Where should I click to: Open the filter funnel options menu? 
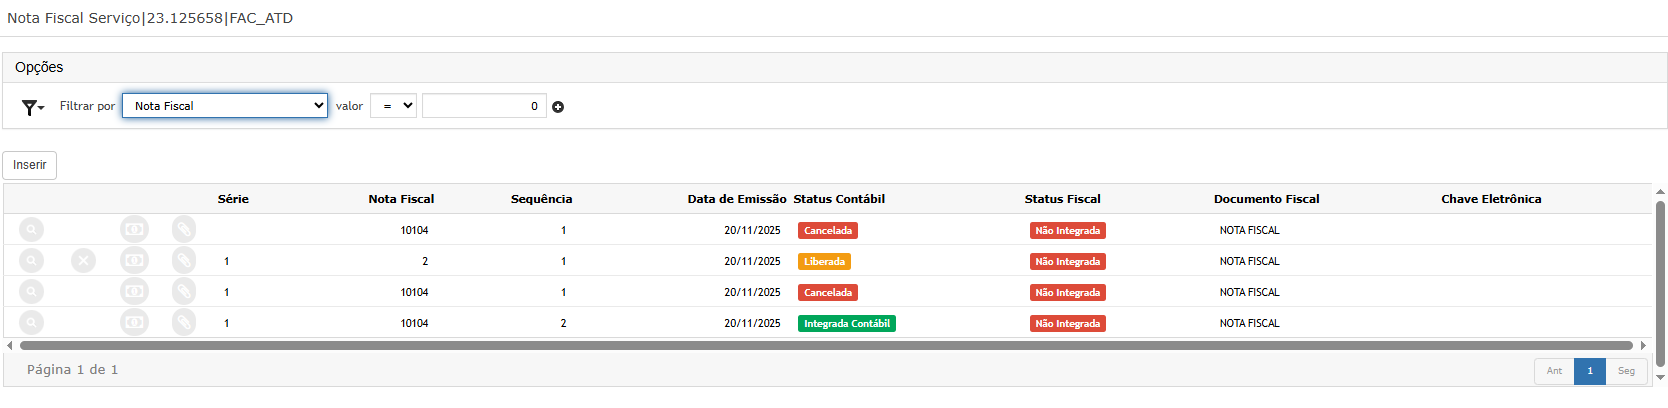pyautogui.click(x=32, y=107)
